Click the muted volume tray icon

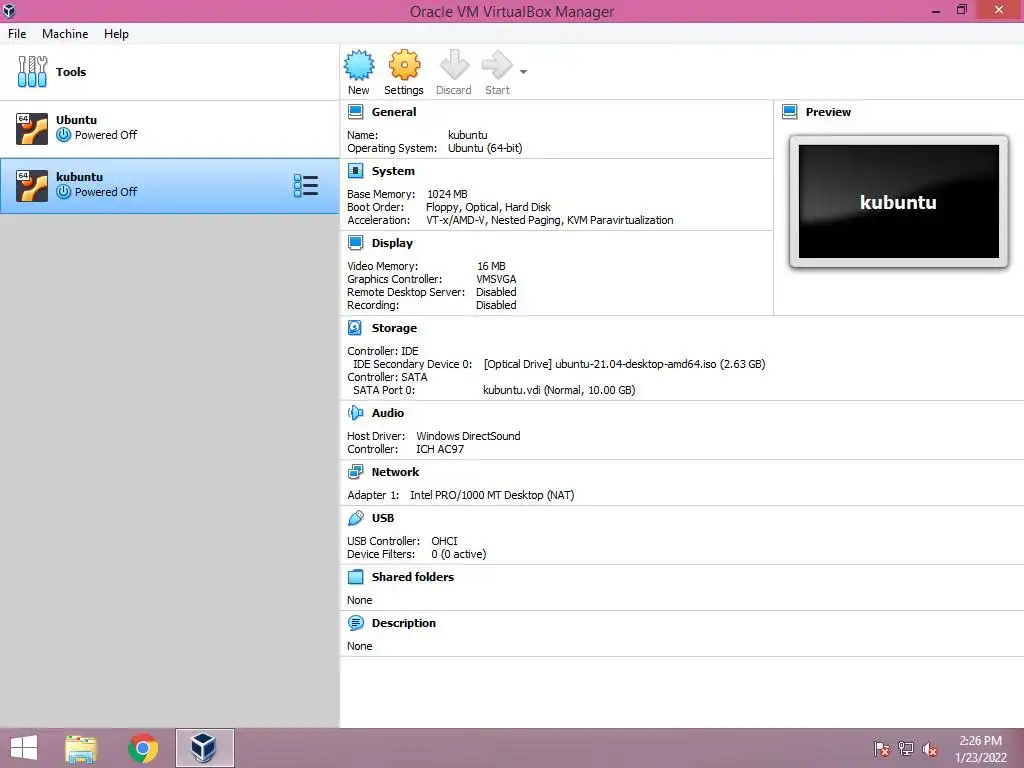930,749
